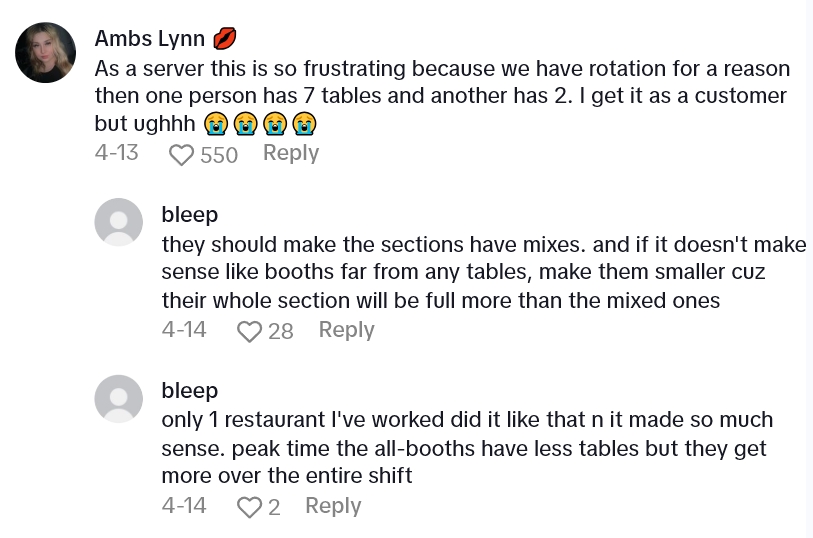Click bleep's avatar on the "only 1 restaurant" reply
The height and width of the screenshot is (538, 813).
click(118, 398)
